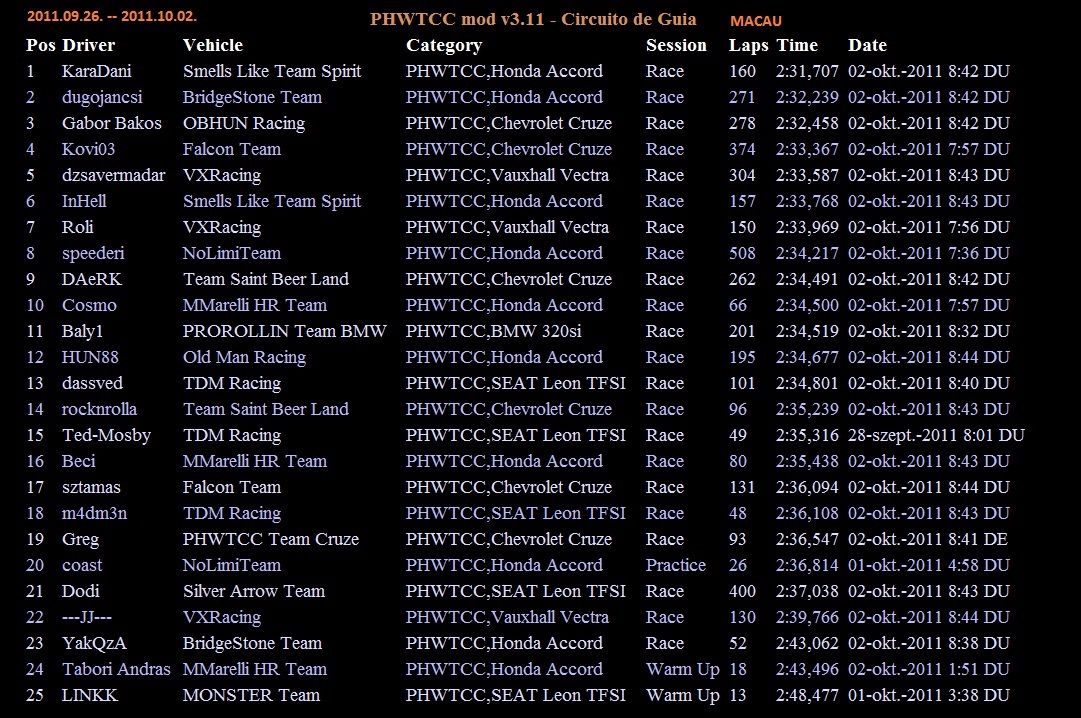Select driver coast

pyautogui.click(x=81, y=566)
